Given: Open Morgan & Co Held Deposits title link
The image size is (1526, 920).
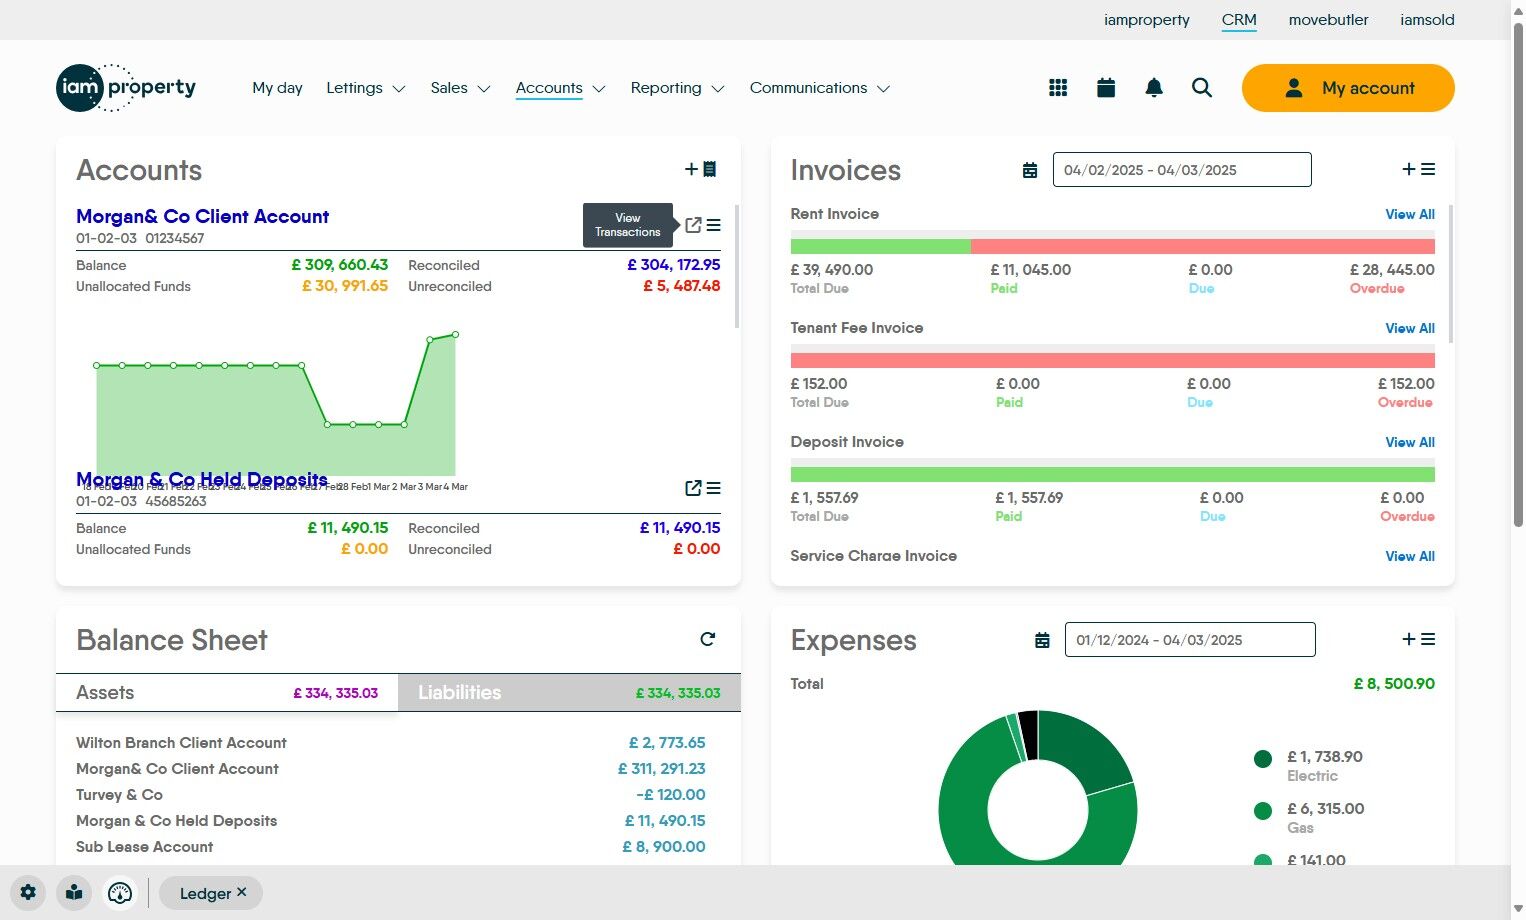Looking at the screenshot, I should [x=202, y=479].
